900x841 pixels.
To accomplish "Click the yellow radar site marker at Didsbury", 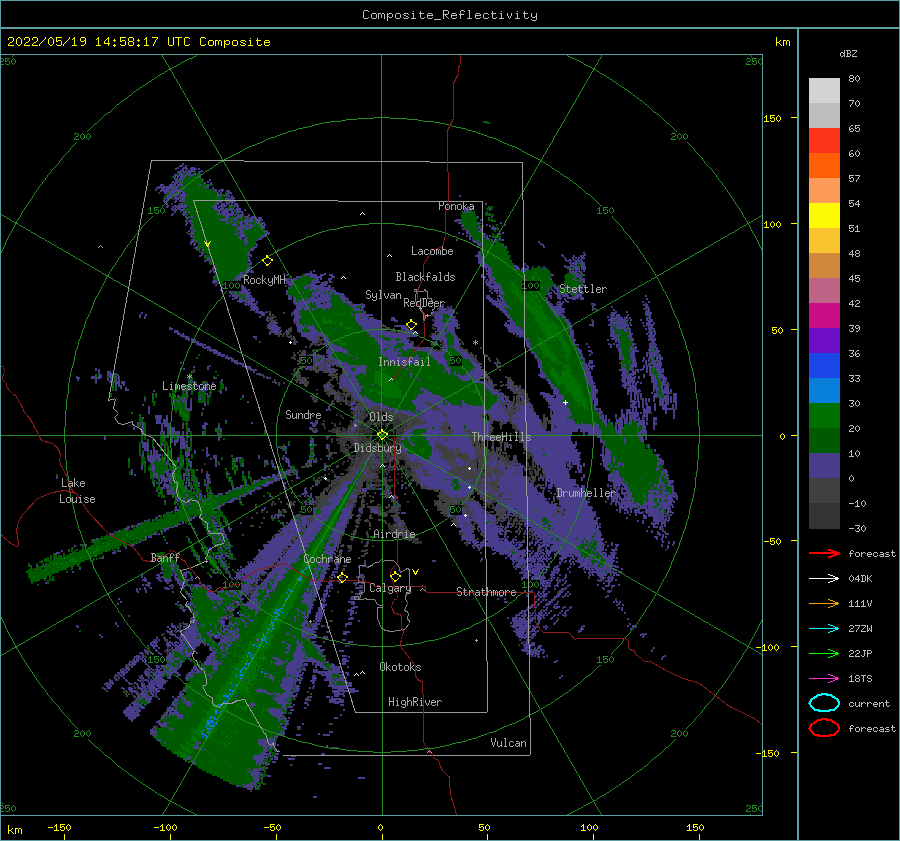I will 382,435.
